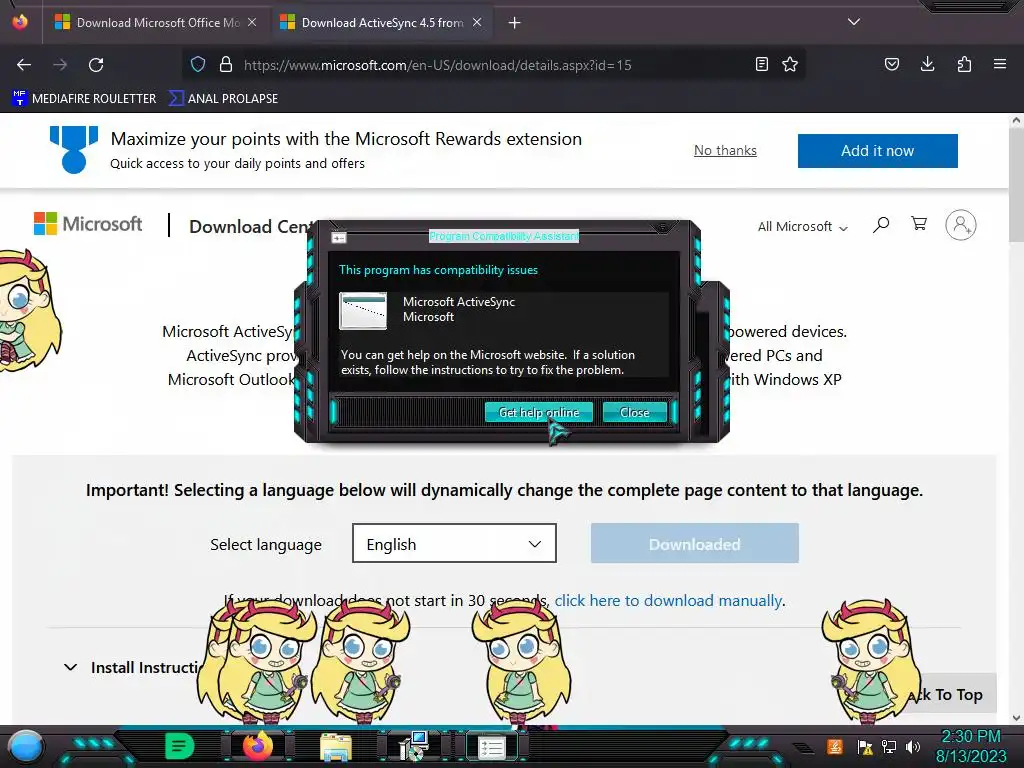Click Add it now button
Image resolution: width=1024 pixels, height=768 pixels.
pyautogui.click(x=878, y=151)
